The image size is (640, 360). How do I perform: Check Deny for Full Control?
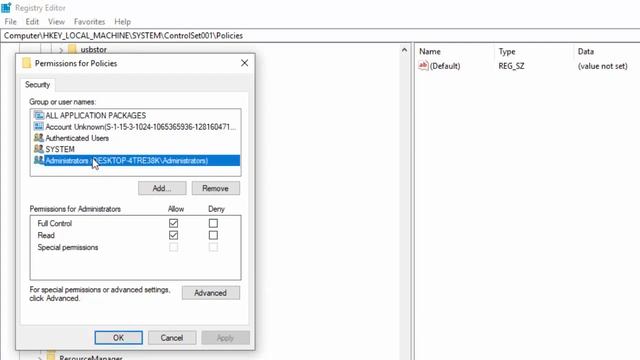[213, 223]
